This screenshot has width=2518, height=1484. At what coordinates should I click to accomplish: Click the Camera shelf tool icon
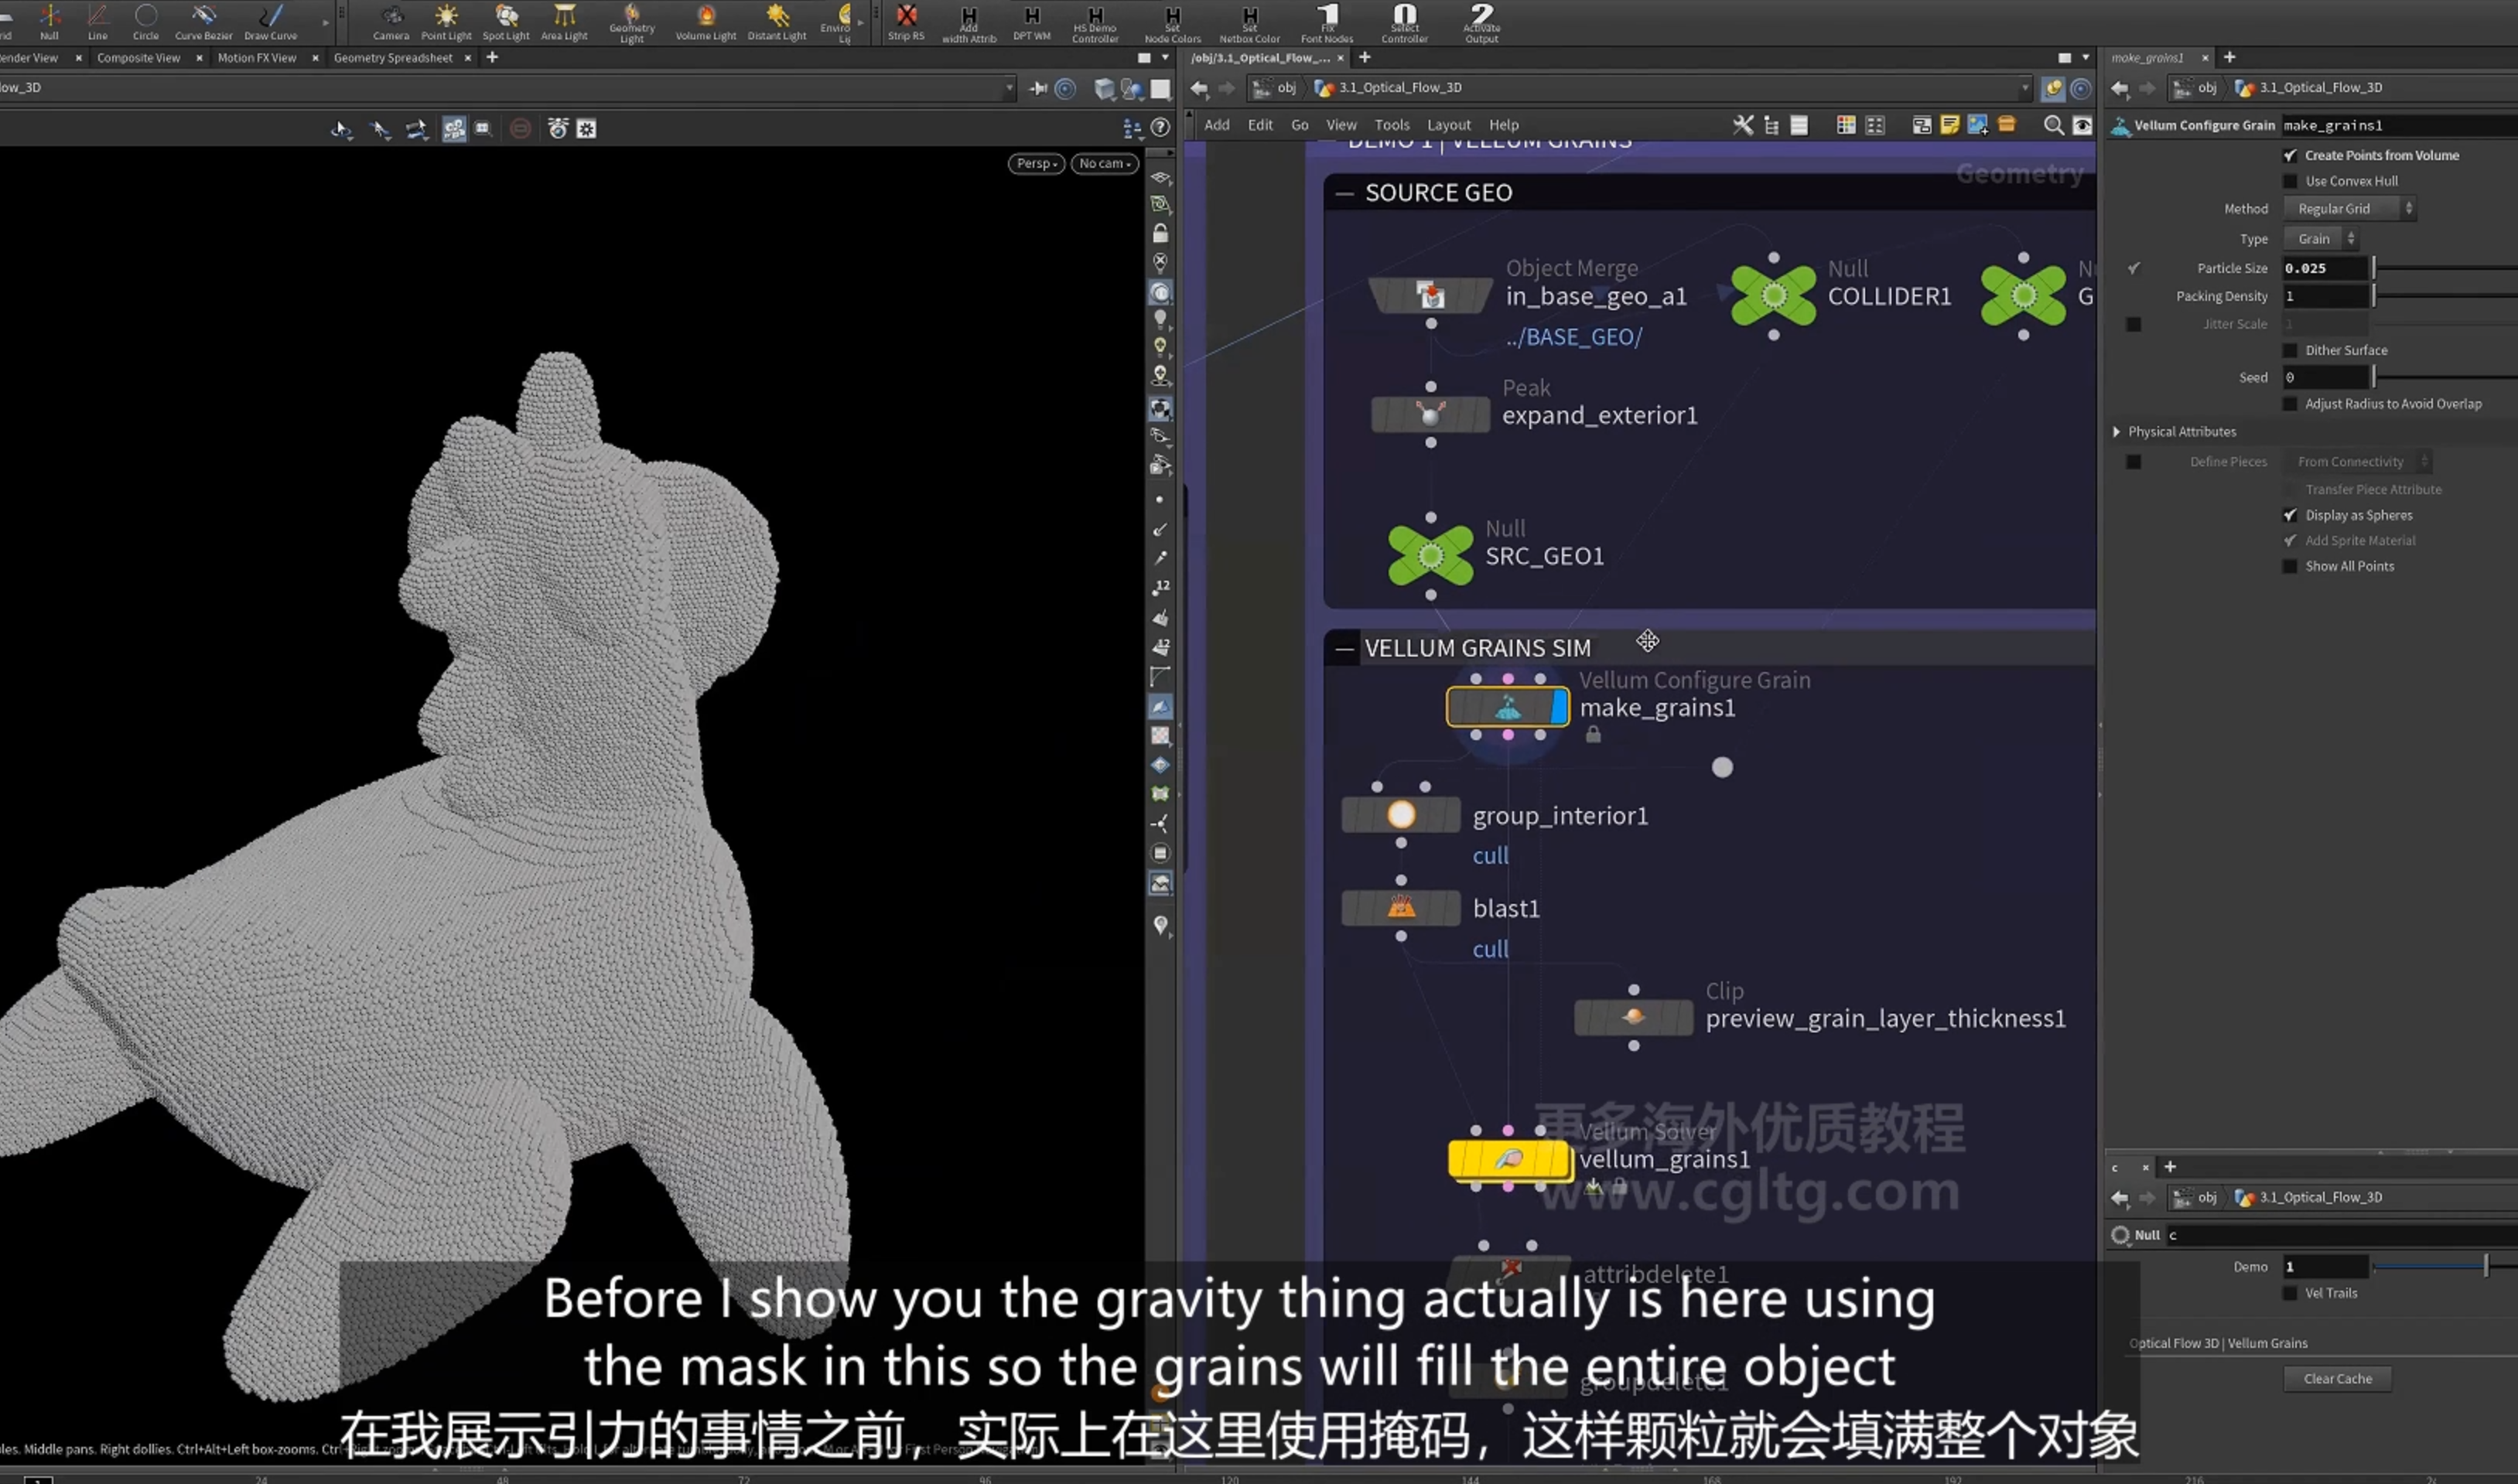pos(391,16)
